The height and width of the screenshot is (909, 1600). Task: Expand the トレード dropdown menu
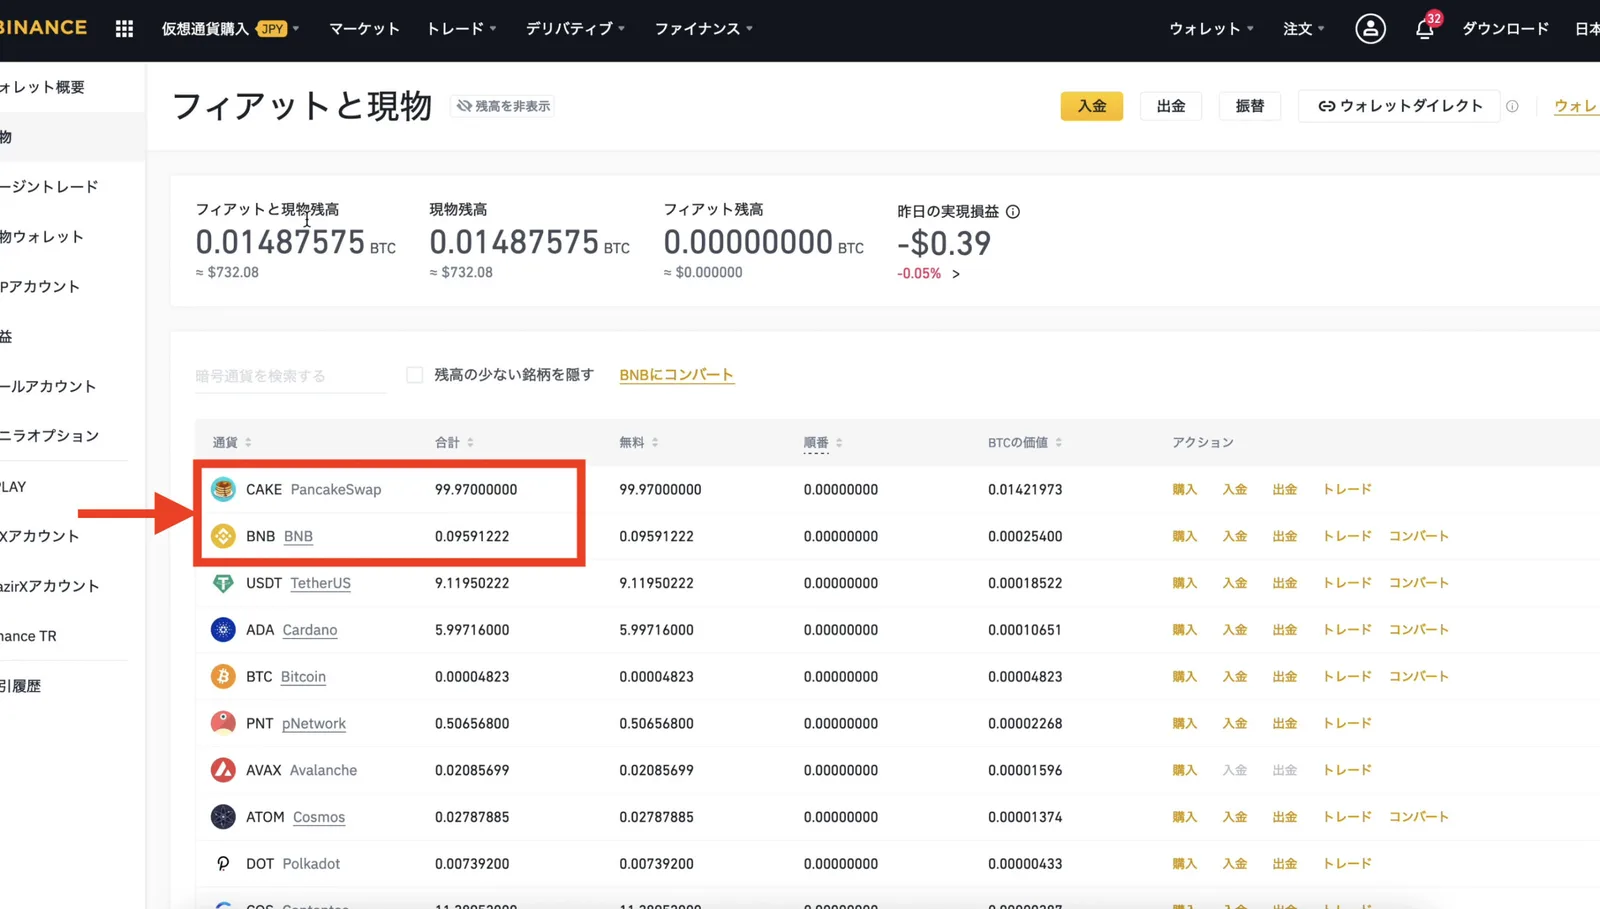point(461,29)
